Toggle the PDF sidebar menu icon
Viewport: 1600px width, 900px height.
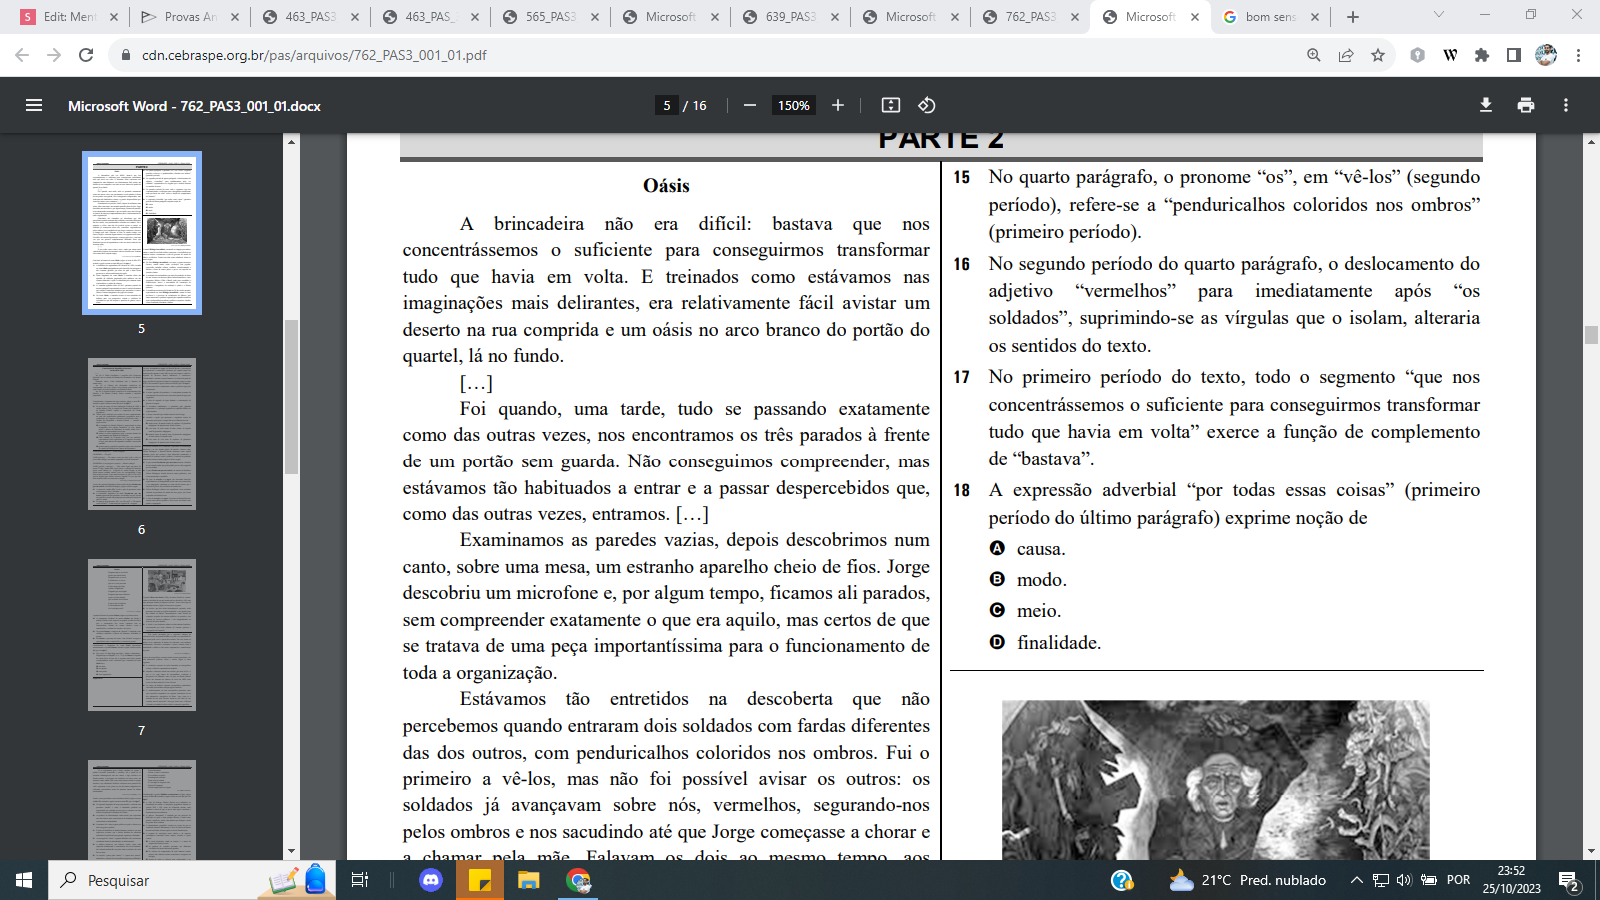(34, 105)
